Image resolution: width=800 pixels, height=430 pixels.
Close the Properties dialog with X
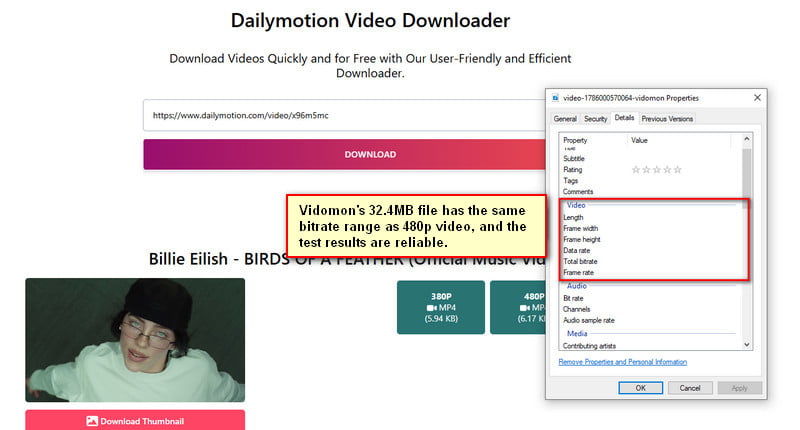pyautogui.click(x=757, y=97)
